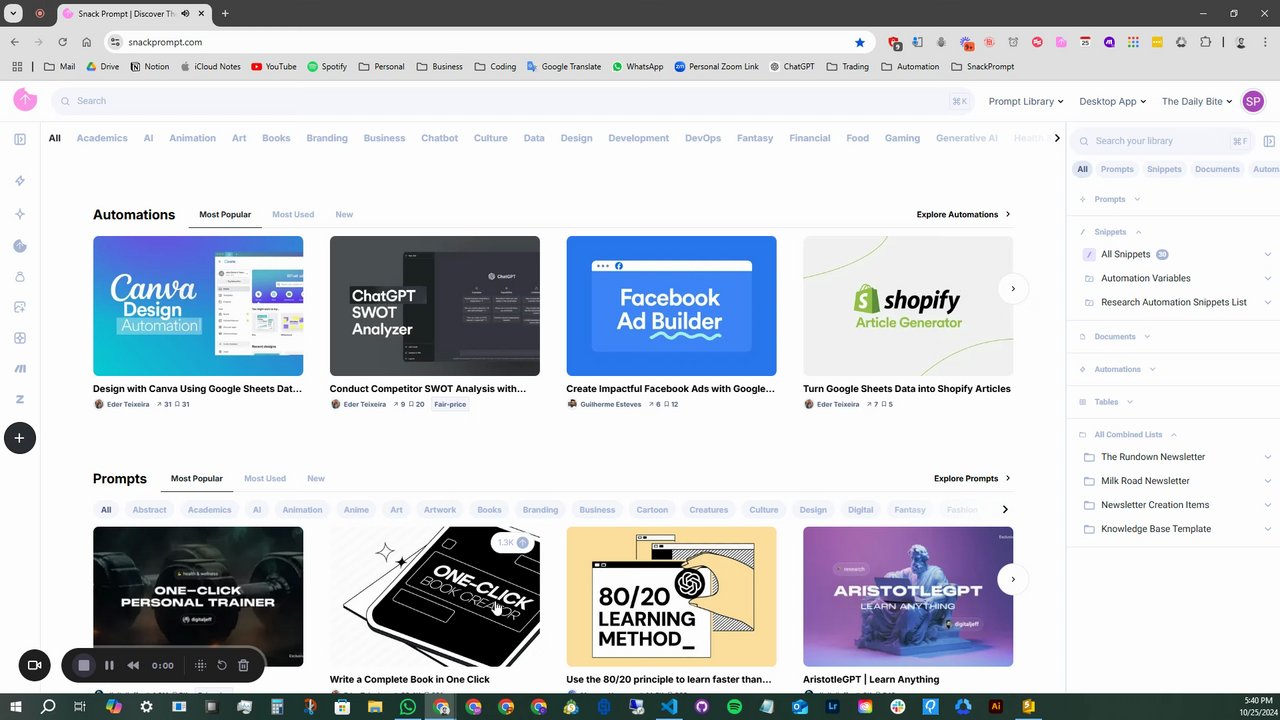Click the main Search input field
Image resolution: width=1280 pixels, height=720 pixels.
click(x=512, y=101)
